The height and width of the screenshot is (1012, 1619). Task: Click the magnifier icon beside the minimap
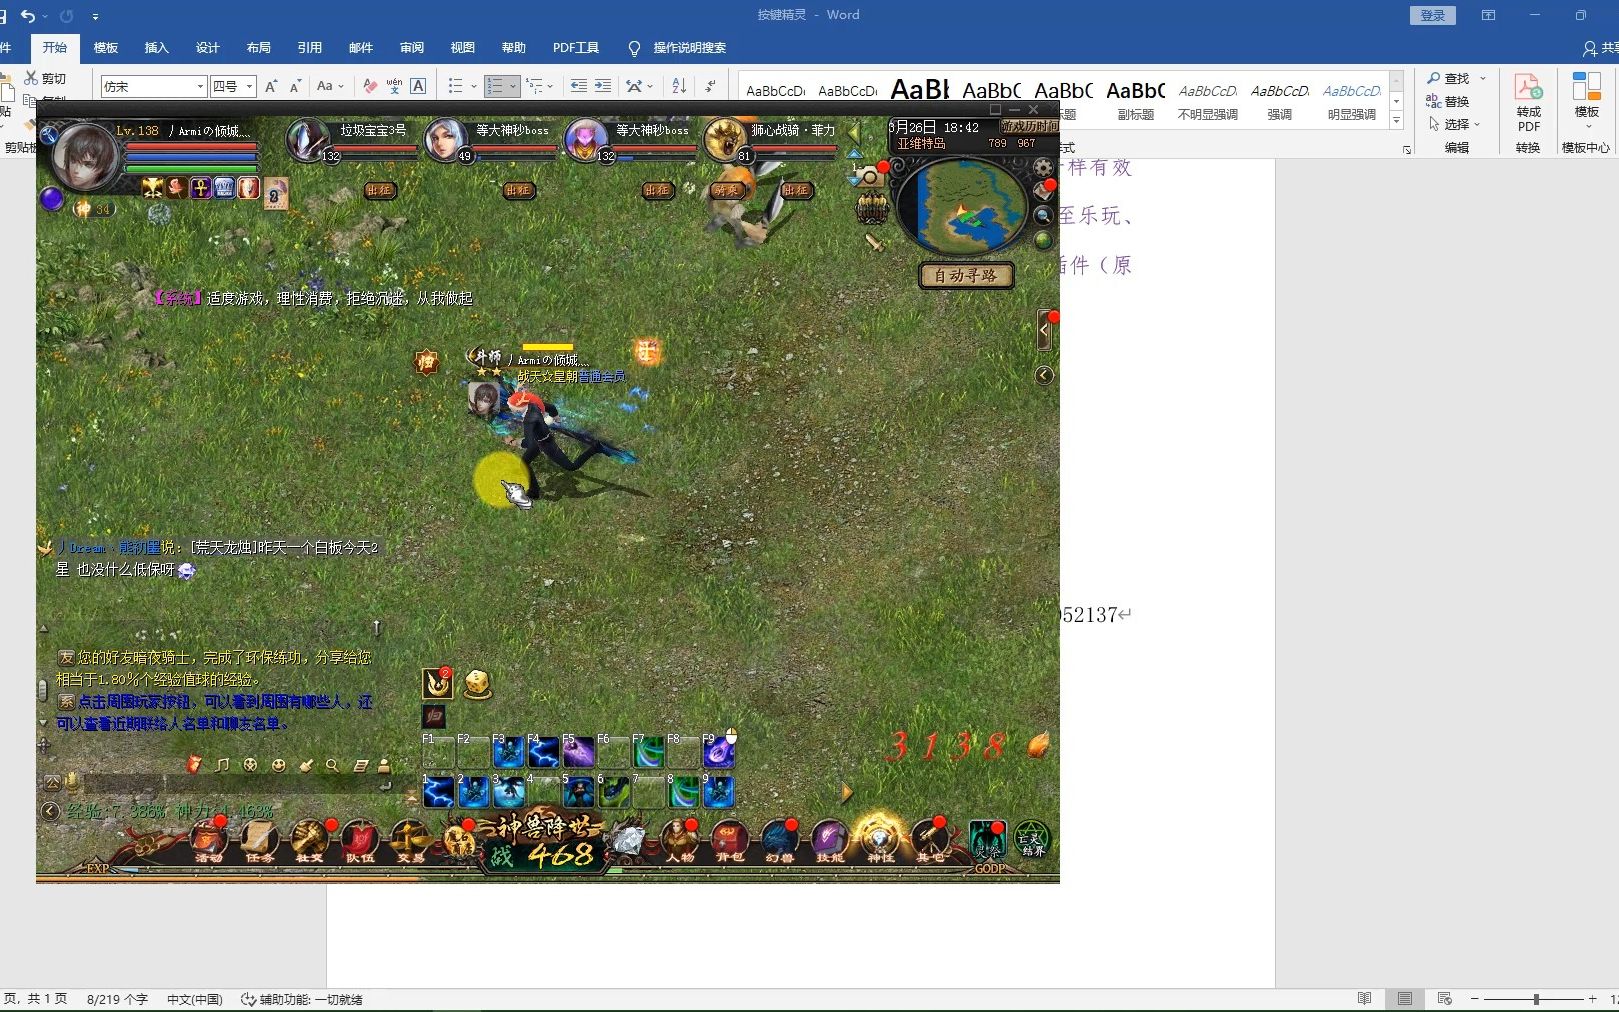pyautogui.click(x=1043, y=215)
